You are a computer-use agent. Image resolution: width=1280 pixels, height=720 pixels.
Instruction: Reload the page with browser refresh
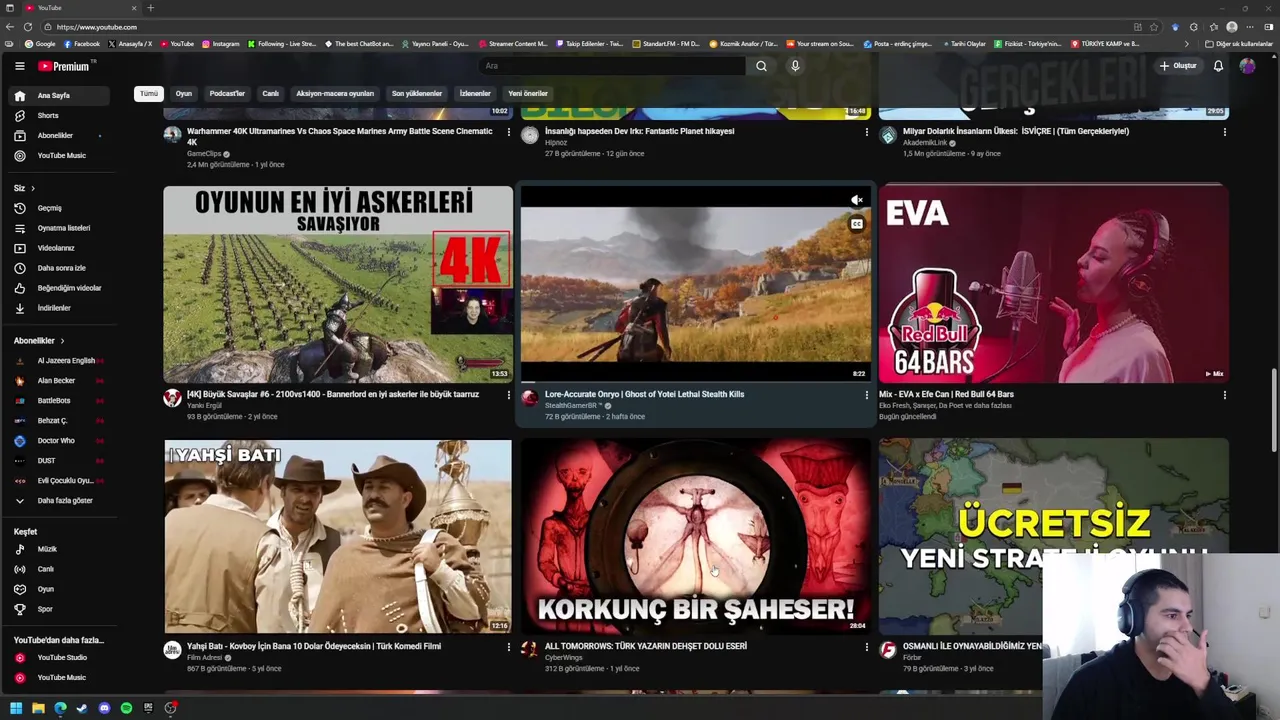[x=28, y=27]
